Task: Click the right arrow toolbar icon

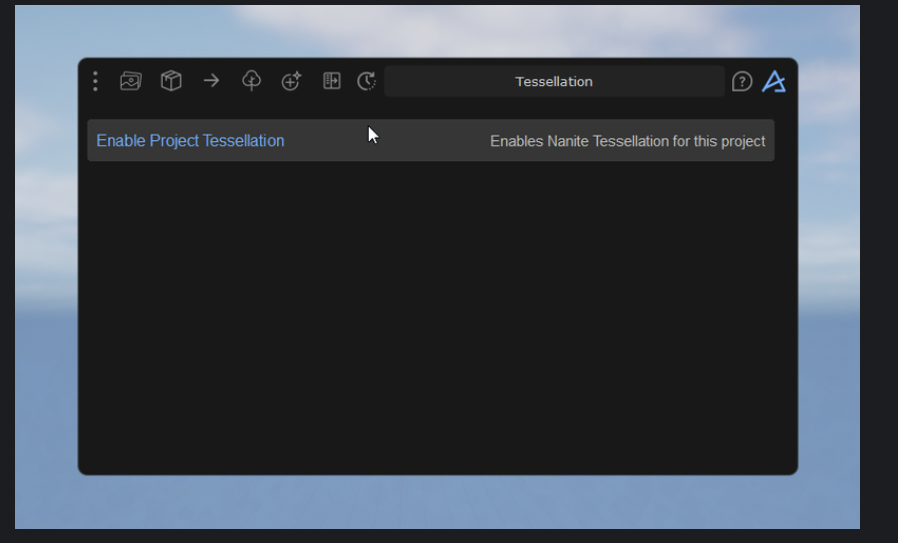Action: tap(211, 81)
